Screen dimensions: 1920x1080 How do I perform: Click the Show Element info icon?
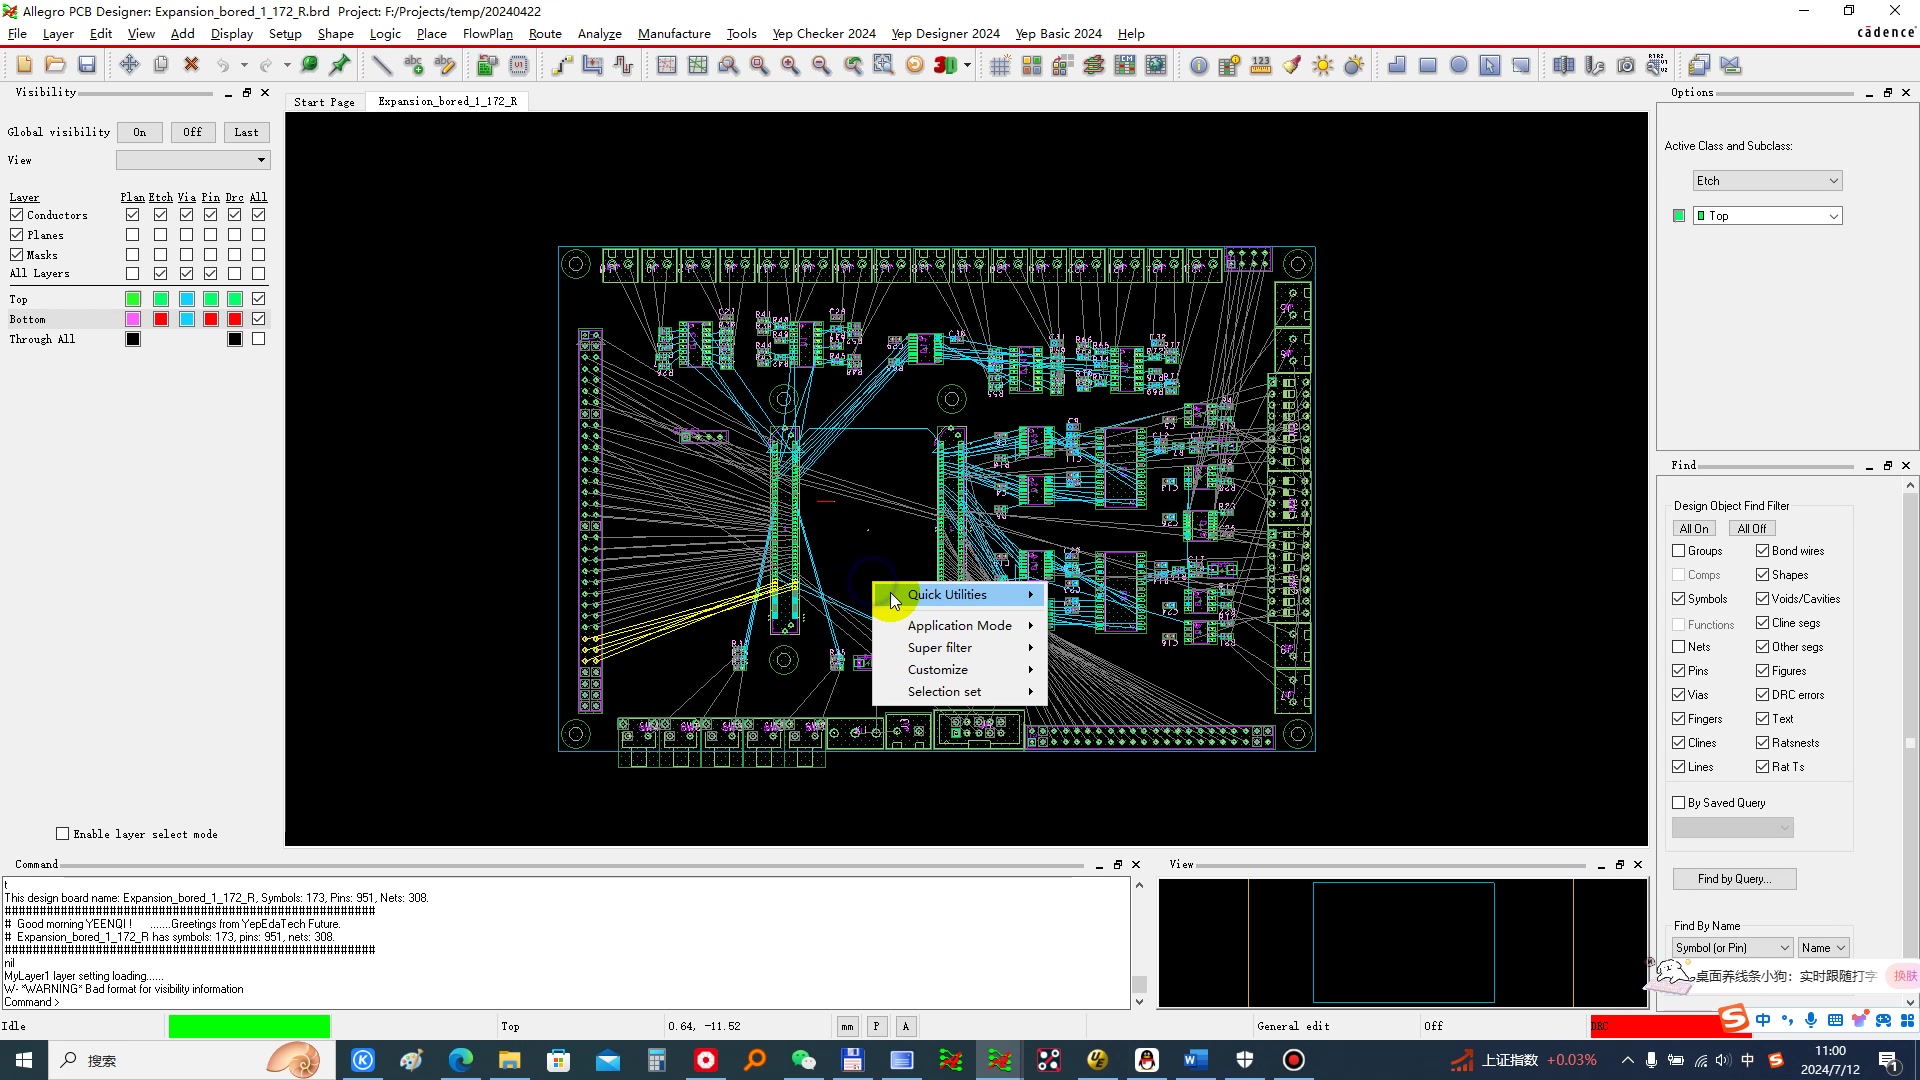coord(1198,65)
